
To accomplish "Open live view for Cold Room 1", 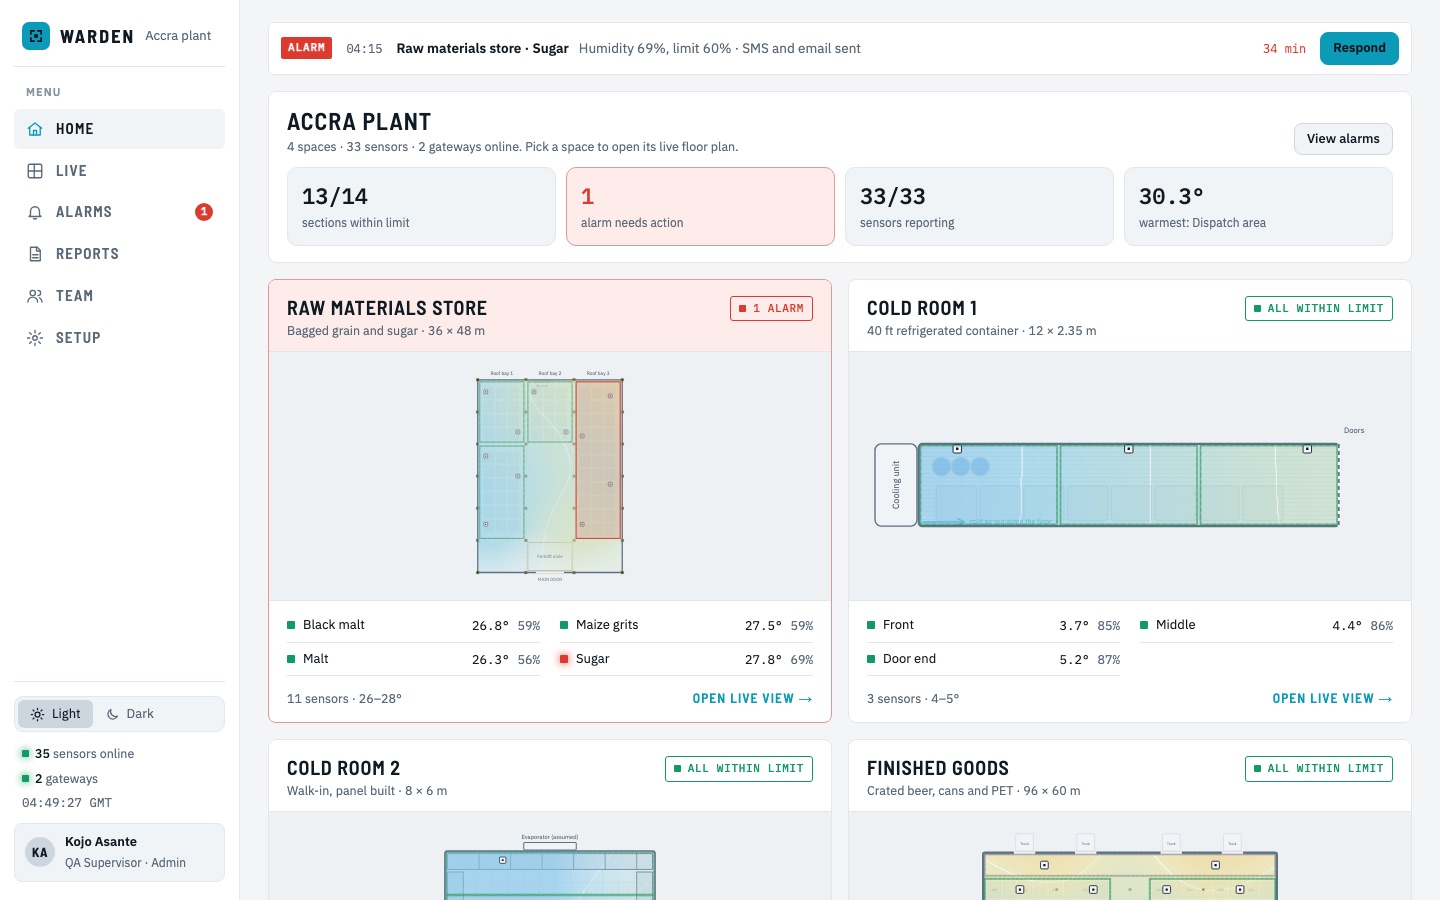I will (1333, 699).
